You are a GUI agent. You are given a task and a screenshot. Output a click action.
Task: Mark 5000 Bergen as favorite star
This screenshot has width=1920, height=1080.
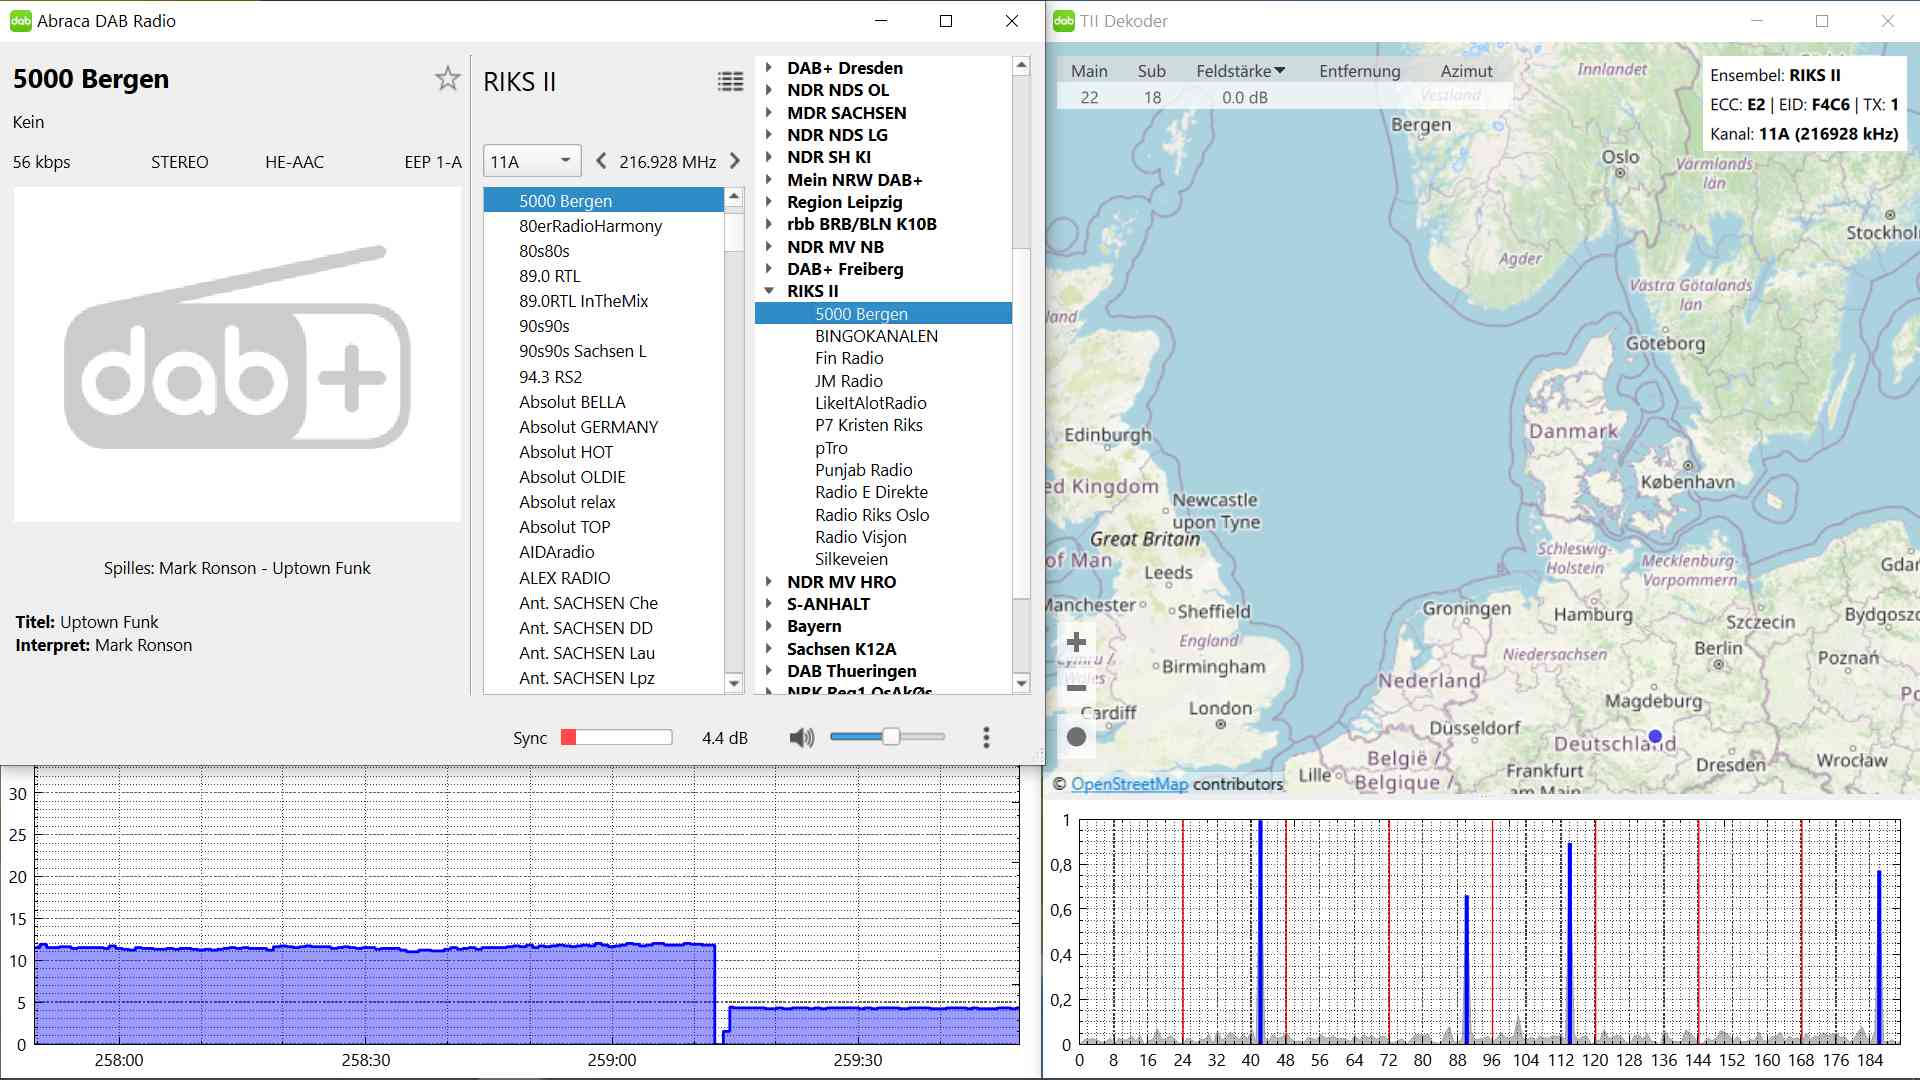coord(447,79)
